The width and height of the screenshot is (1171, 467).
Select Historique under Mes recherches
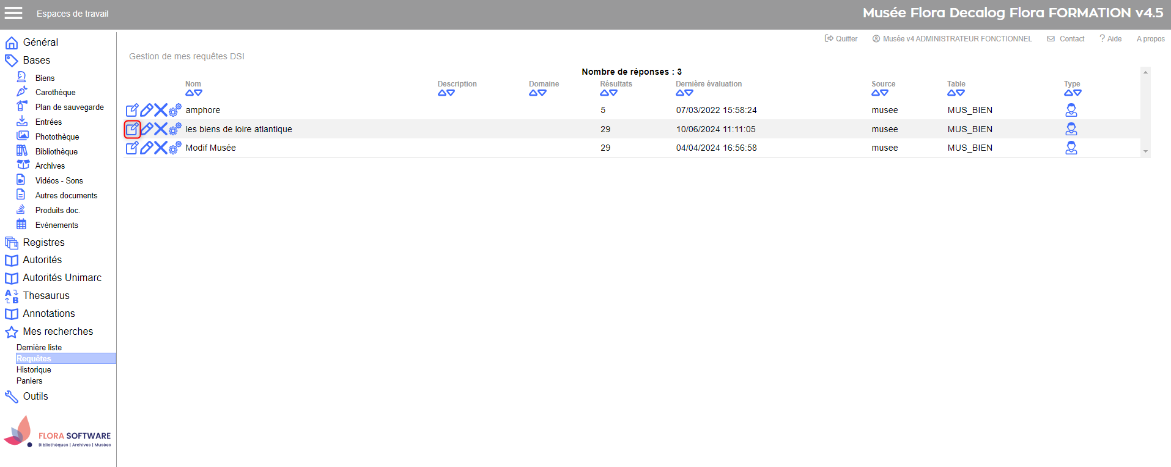pyautogui.click(x=34, y=370)
